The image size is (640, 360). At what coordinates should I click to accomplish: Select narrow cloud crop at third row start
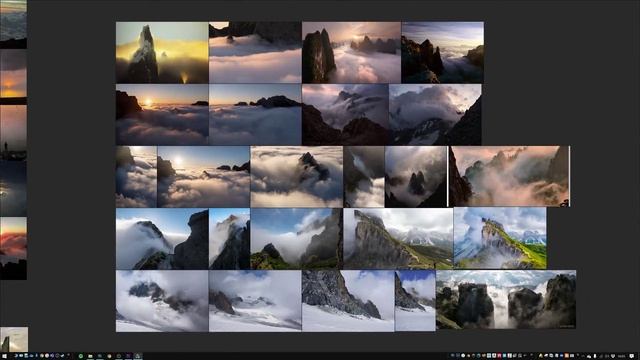pyautogui.click(x=136, y=177)
